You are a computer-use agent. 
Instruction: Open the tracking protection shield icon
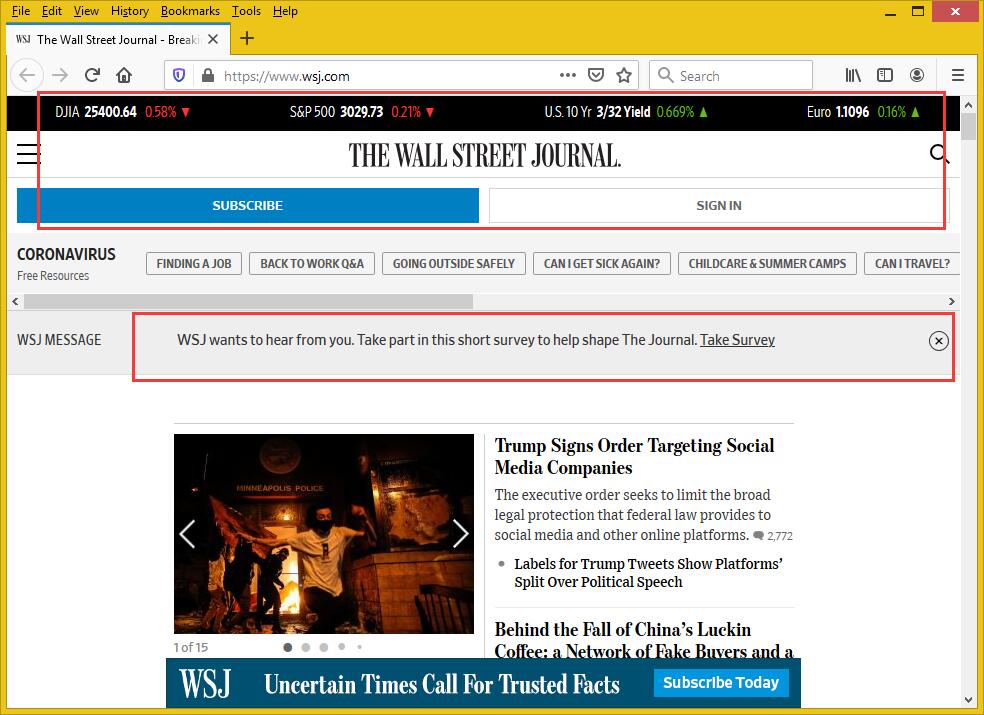click(x=180, y=75)
